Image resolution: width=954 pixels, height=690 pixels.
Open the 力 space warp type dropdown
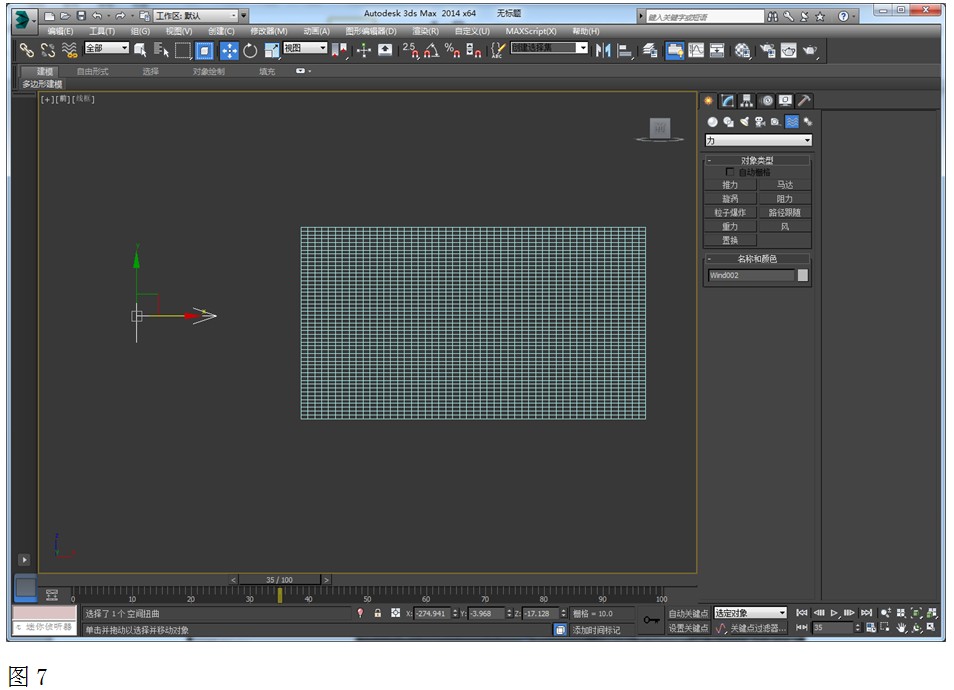(758, 141)
